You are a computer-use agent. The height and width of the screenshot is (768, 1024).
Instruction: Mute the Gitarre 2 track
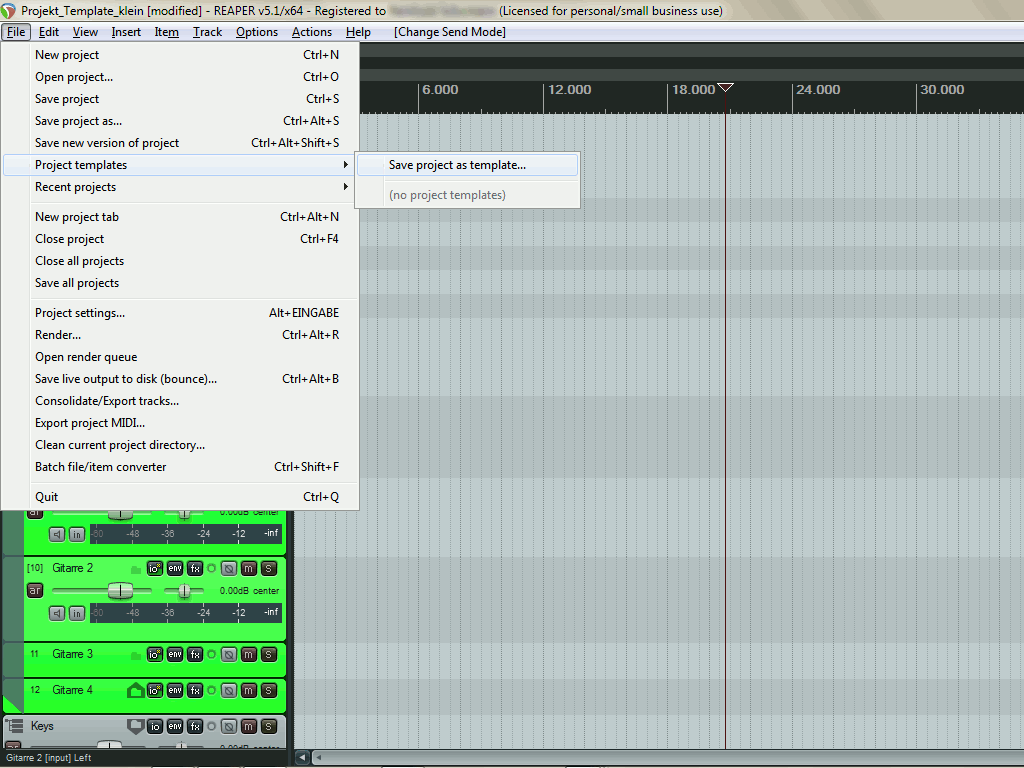tap(249, 568)
